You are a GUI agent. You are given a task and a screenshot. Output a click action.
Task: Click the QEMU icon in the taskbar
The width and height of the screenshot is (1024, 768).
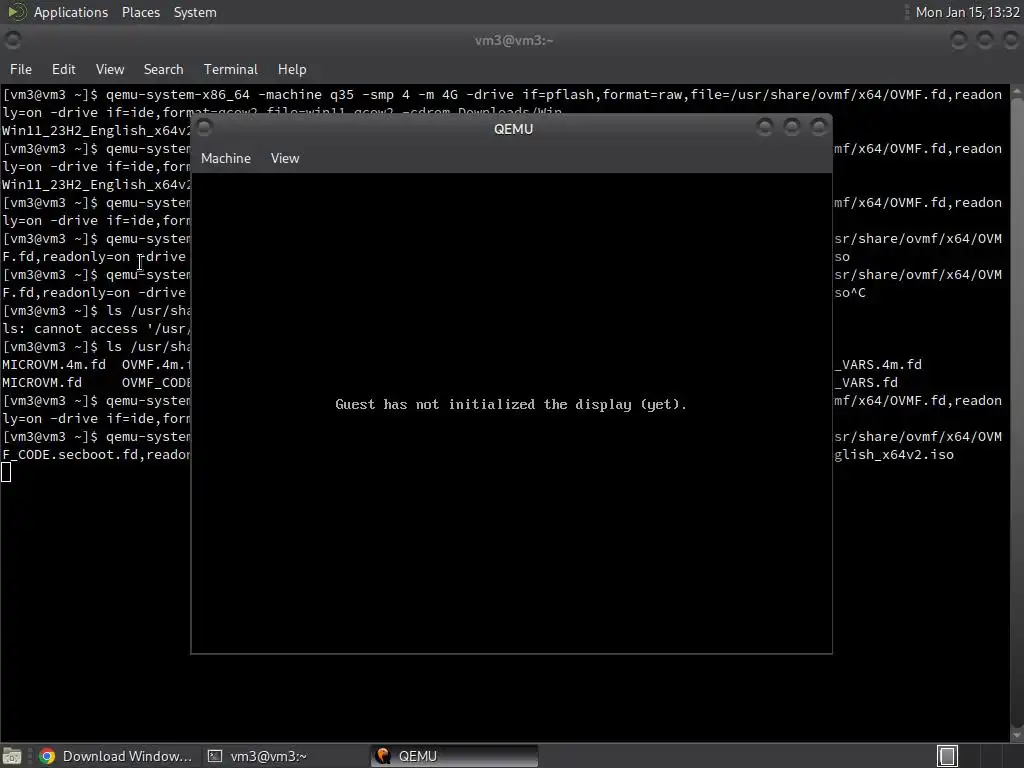coord(383,756)
